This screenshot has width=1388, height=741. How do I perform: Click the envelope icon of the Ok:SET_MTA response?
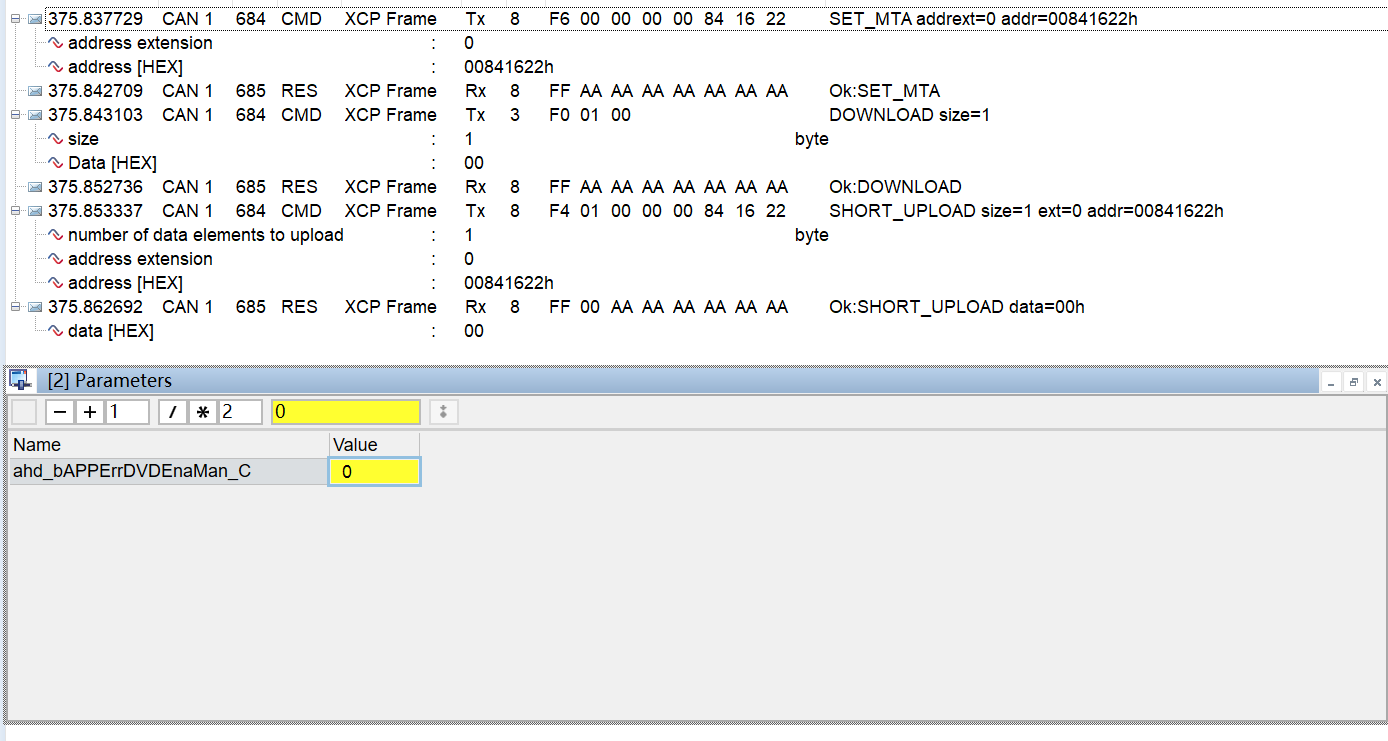point(35,91)
